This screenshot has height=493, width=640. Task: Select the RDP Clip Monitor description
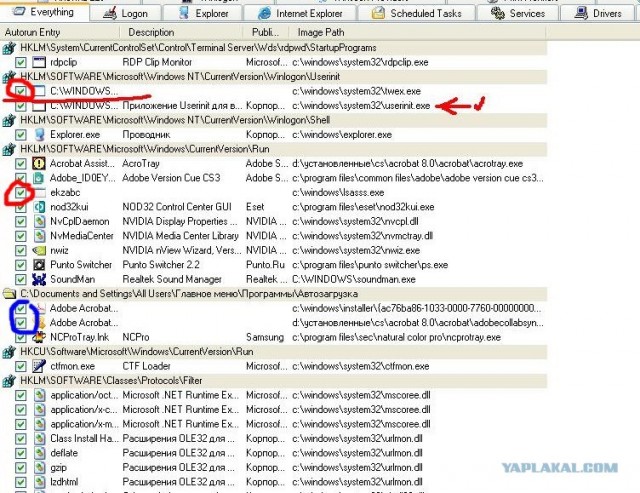pos(157,62)
